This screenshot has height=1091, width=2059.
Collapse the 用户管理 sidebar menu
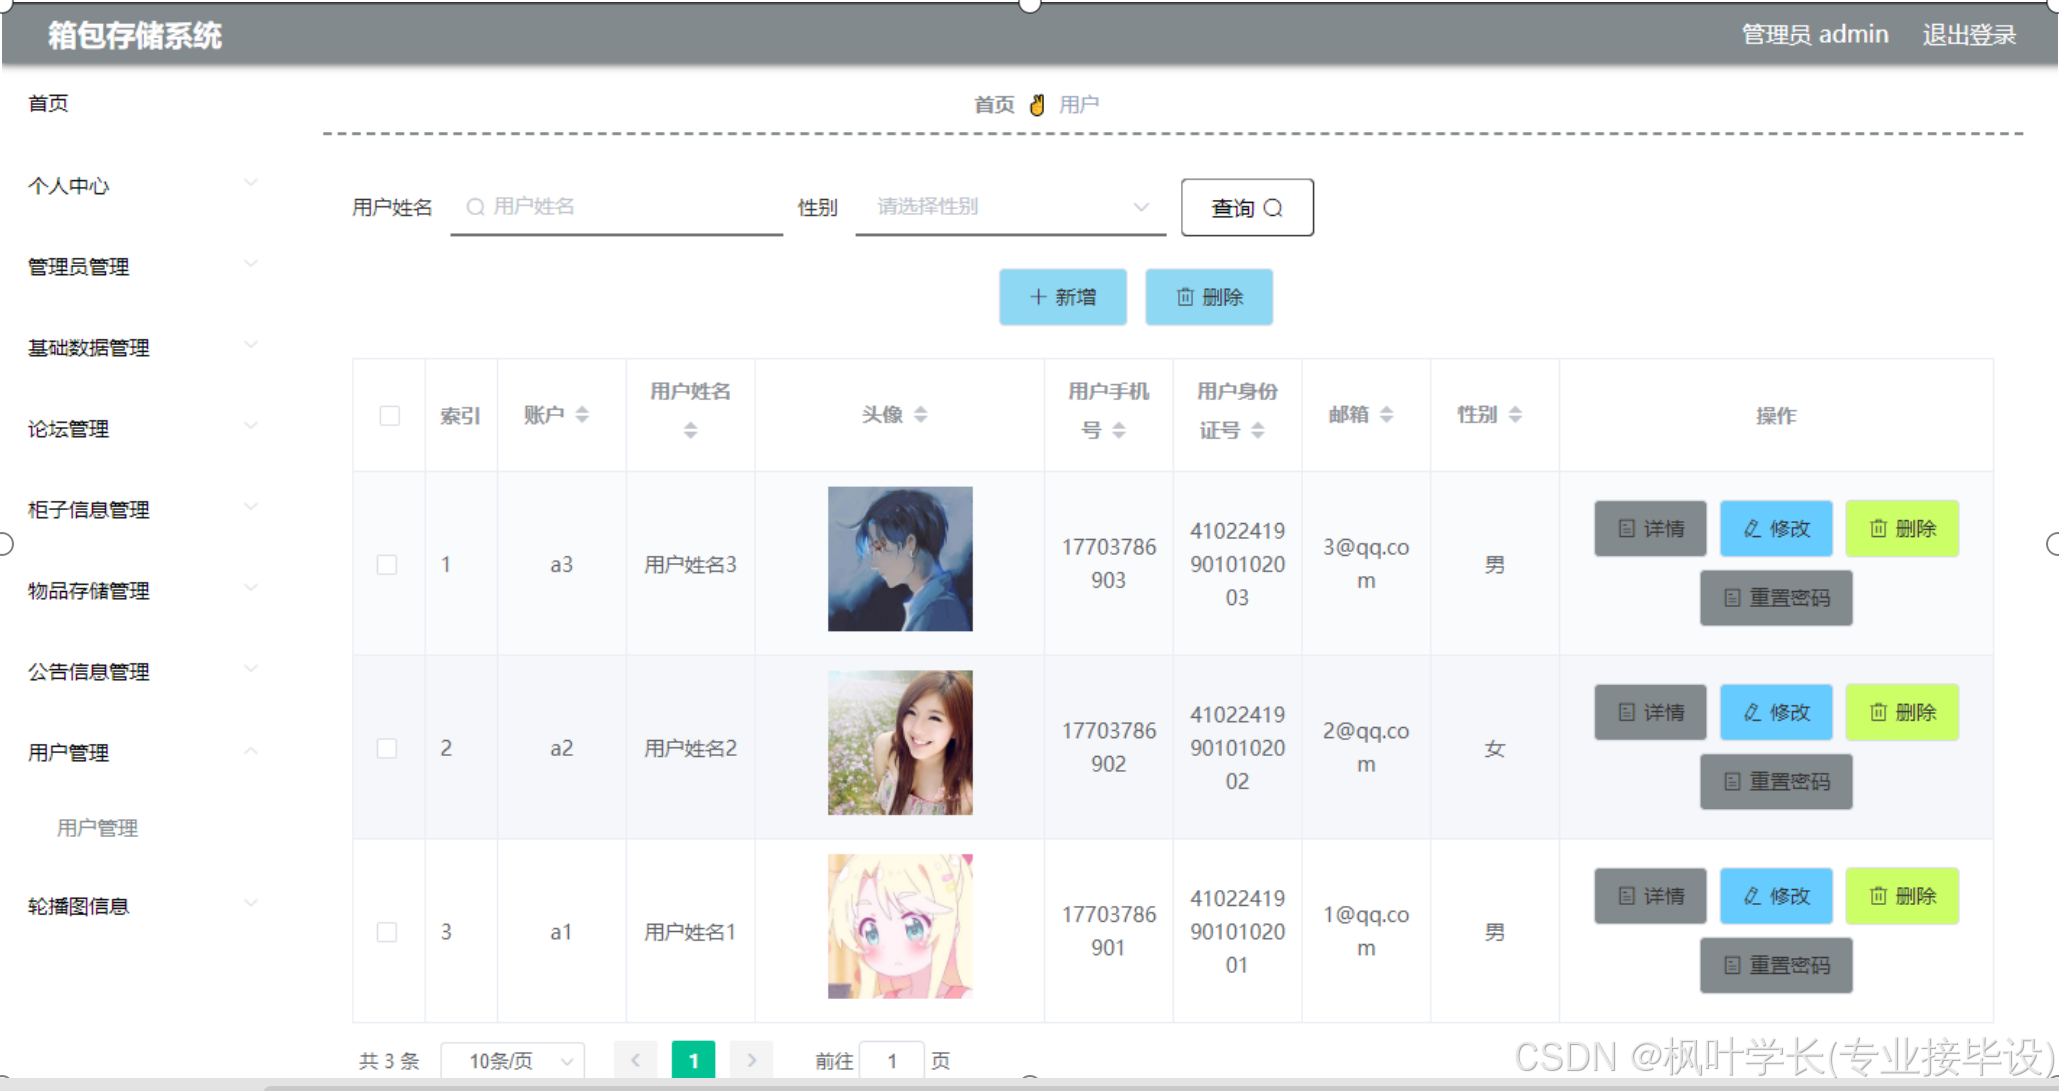coord(143,753)
